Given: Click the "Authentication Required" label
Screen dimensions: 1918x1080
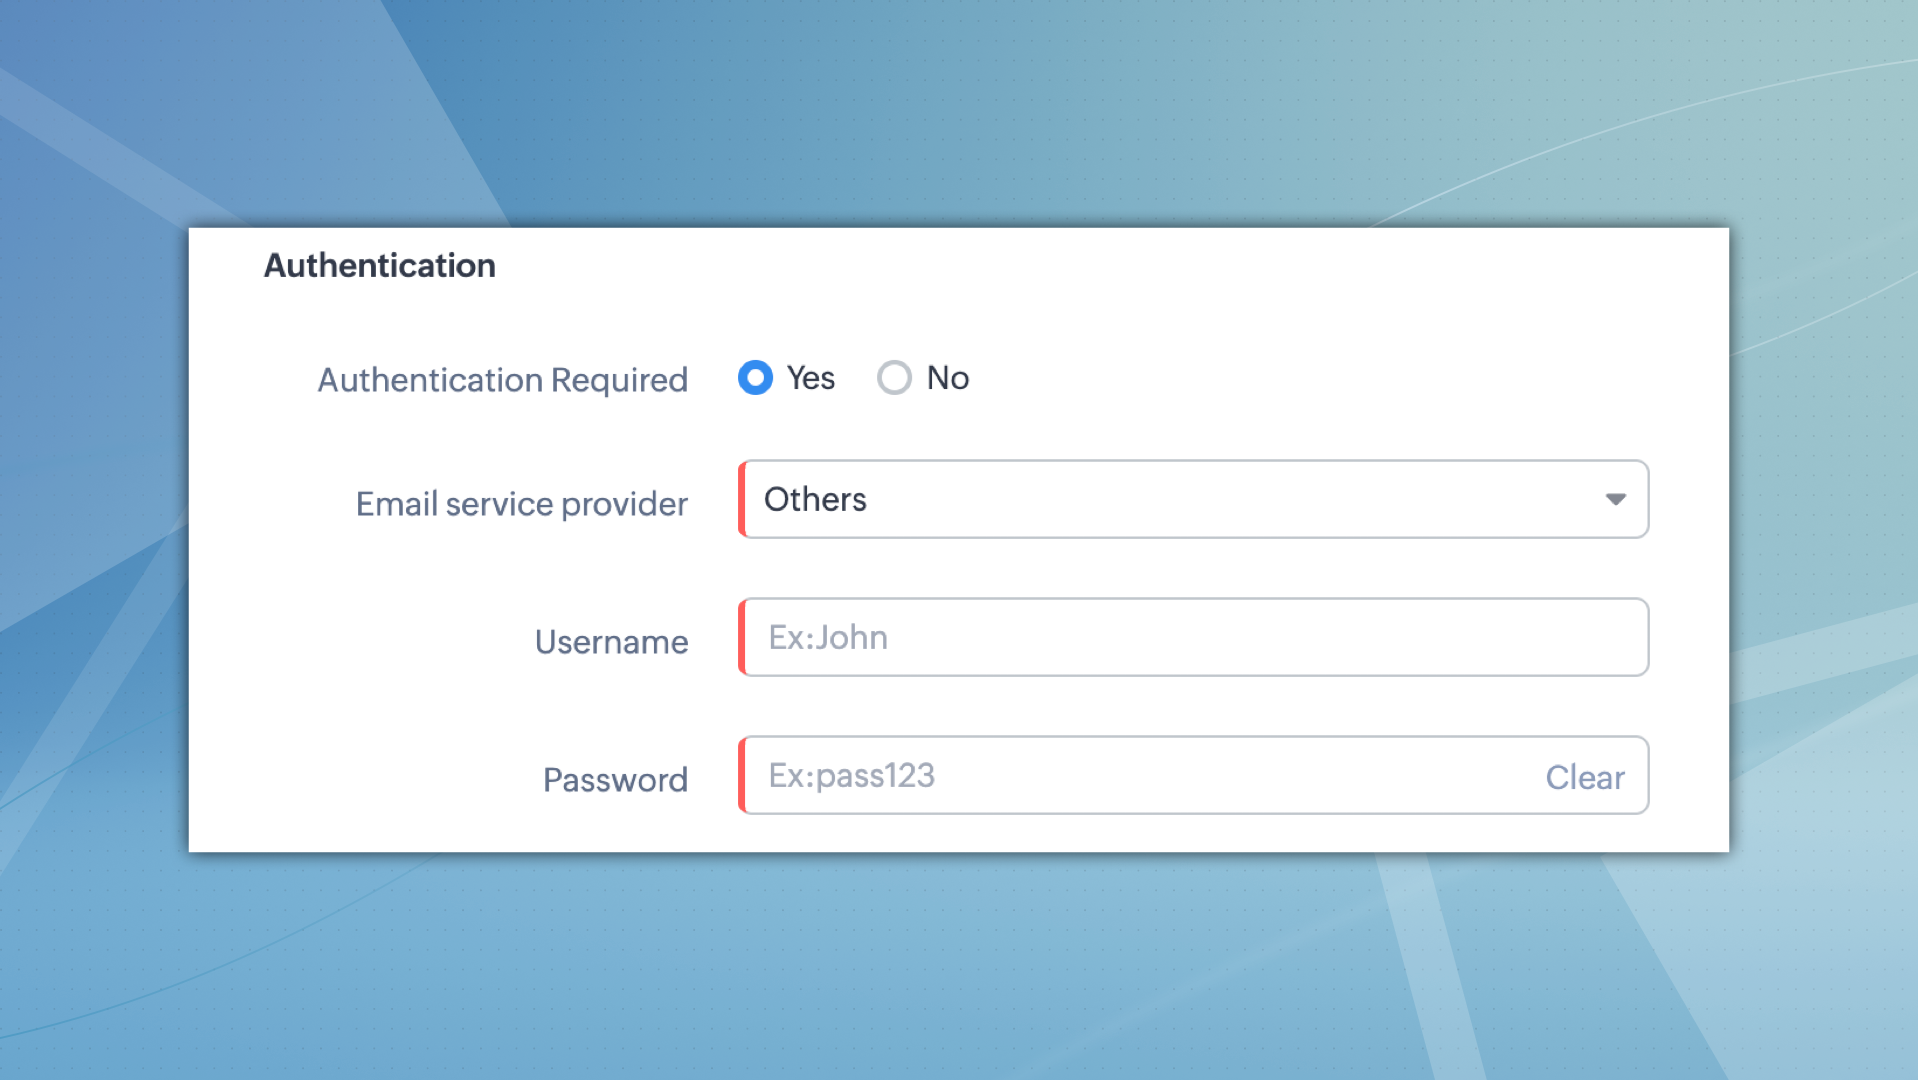Looking at the screenshot, I should tap(502, 380).
